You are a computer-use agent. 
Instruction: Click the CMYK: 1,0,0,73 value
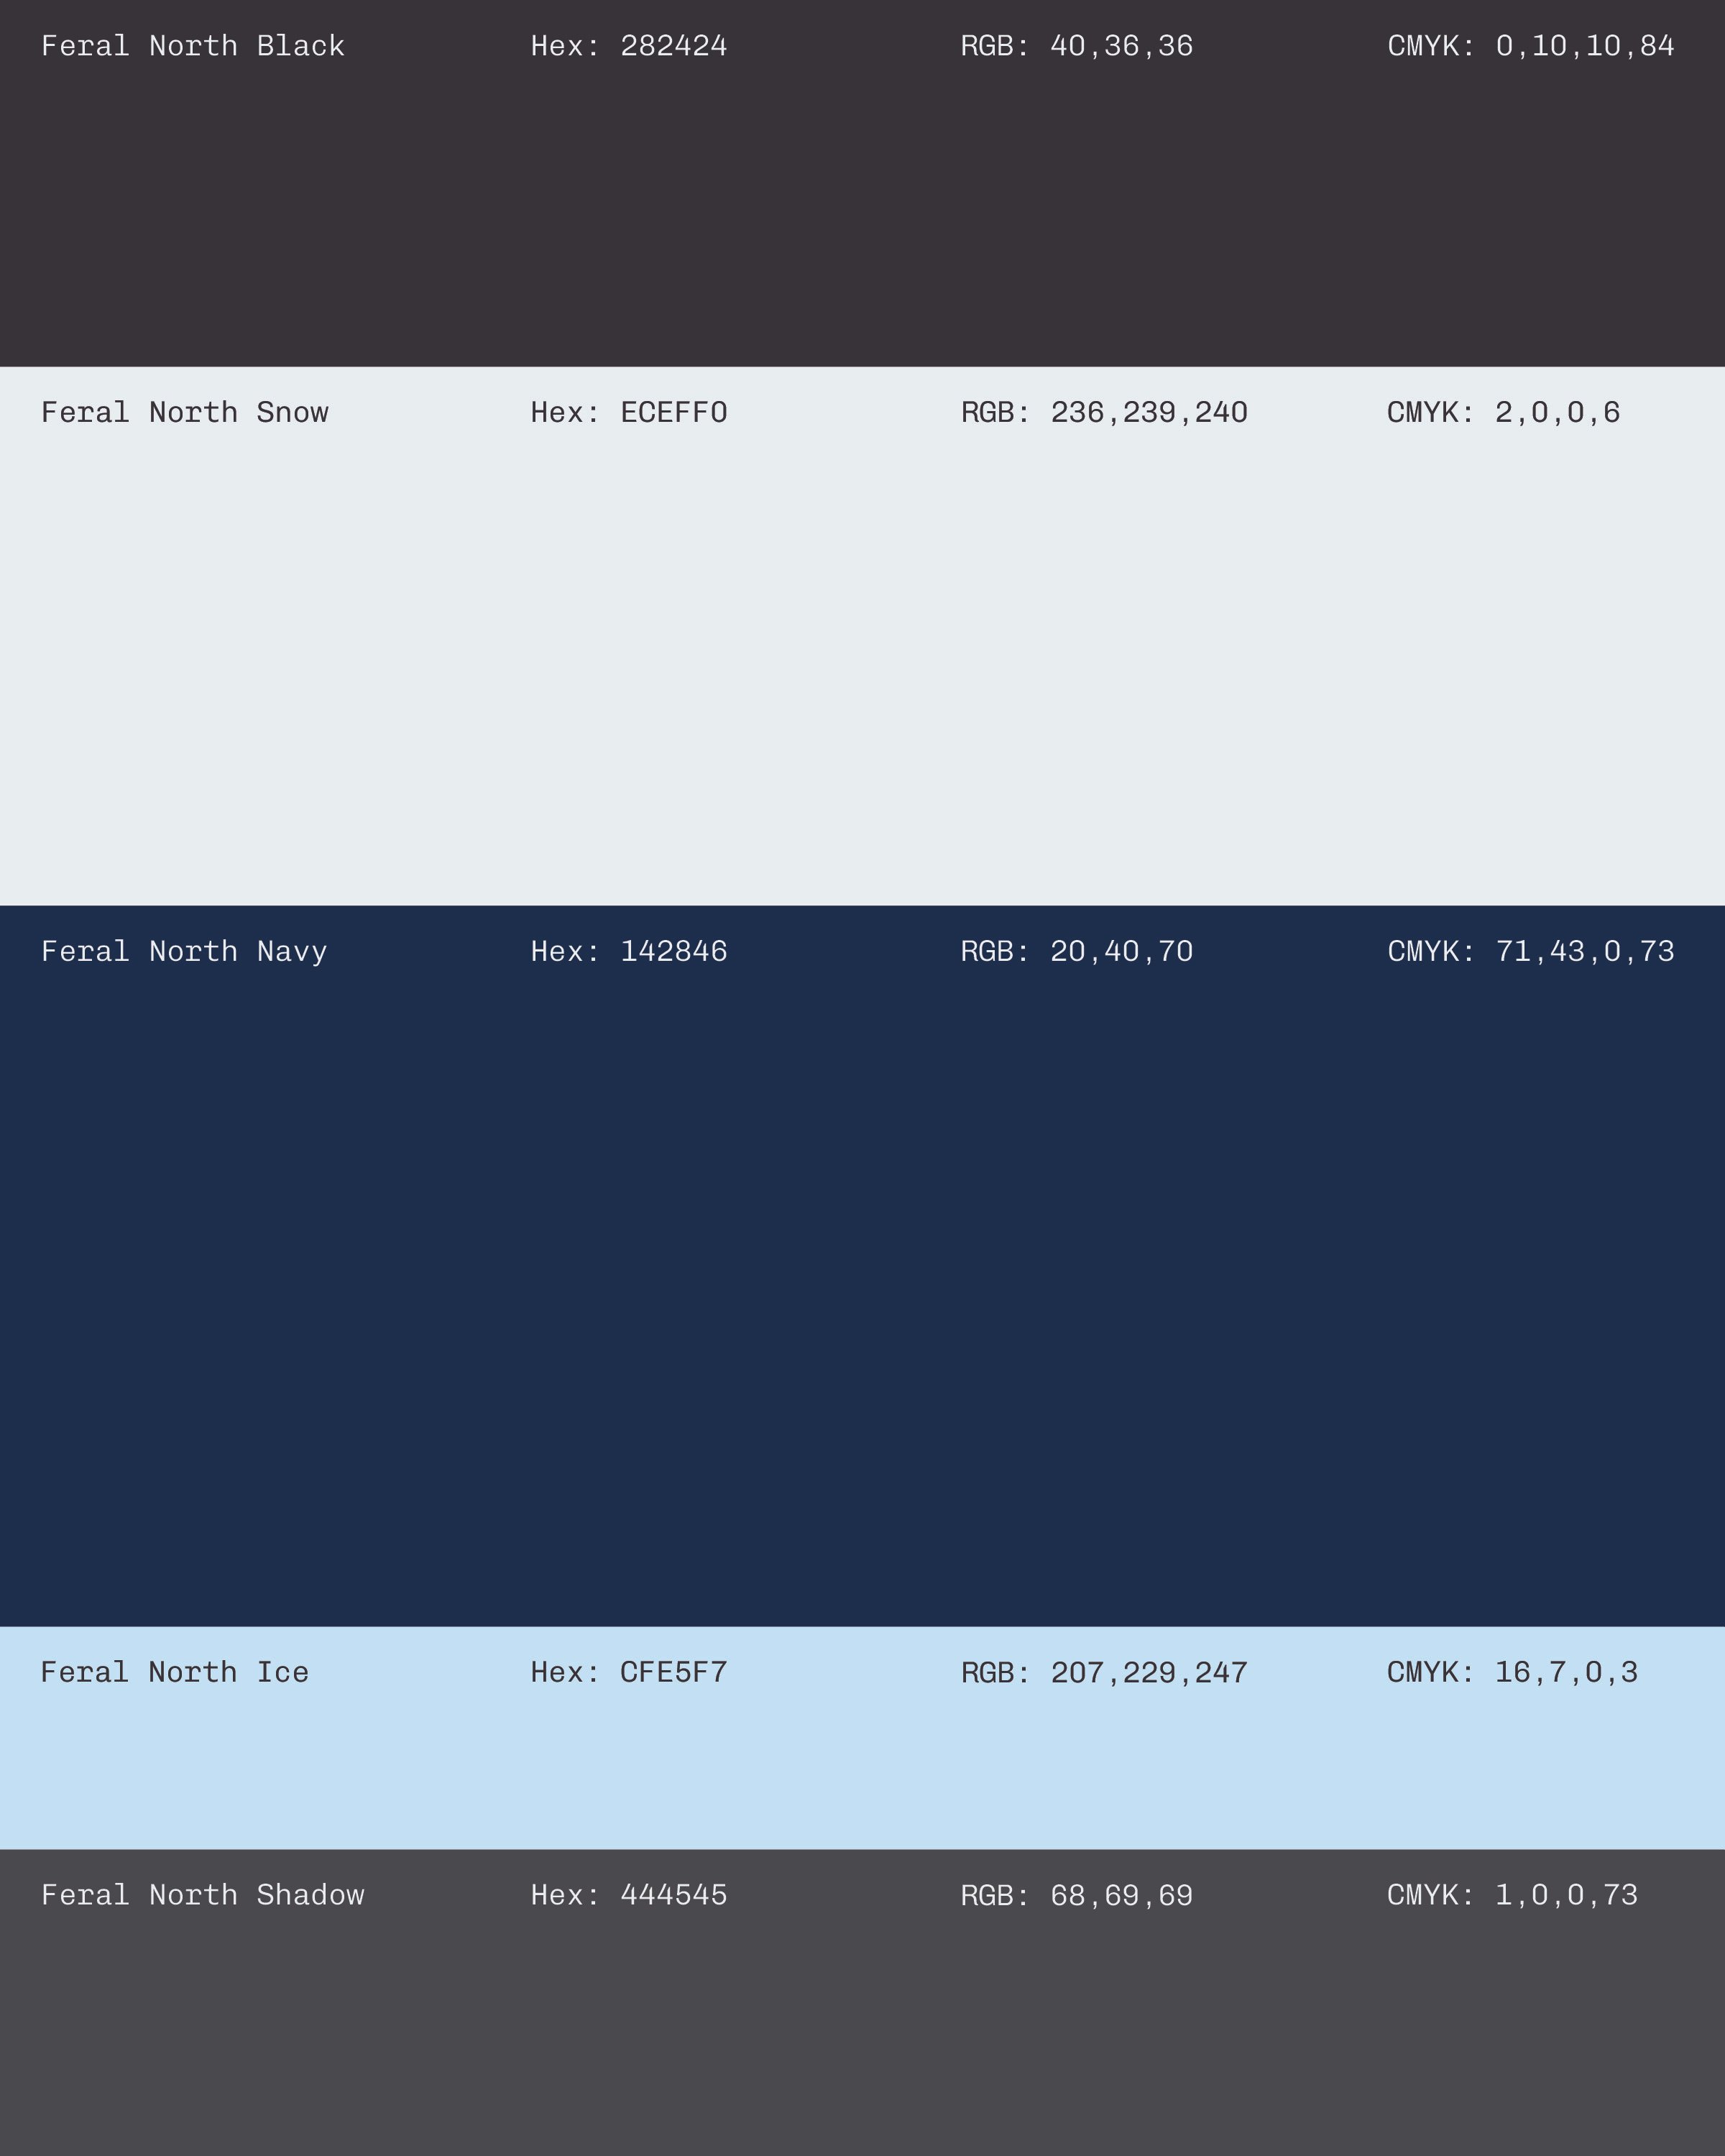coord(1513,1895)
